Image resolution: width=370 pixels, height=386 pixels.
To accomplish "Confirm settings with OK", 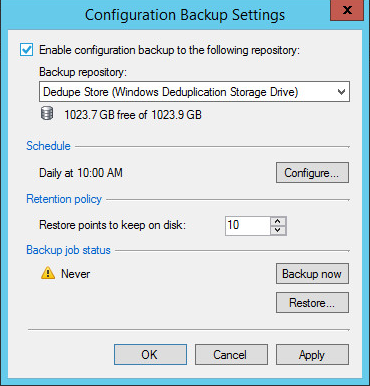I will click(x=150, y=355).
